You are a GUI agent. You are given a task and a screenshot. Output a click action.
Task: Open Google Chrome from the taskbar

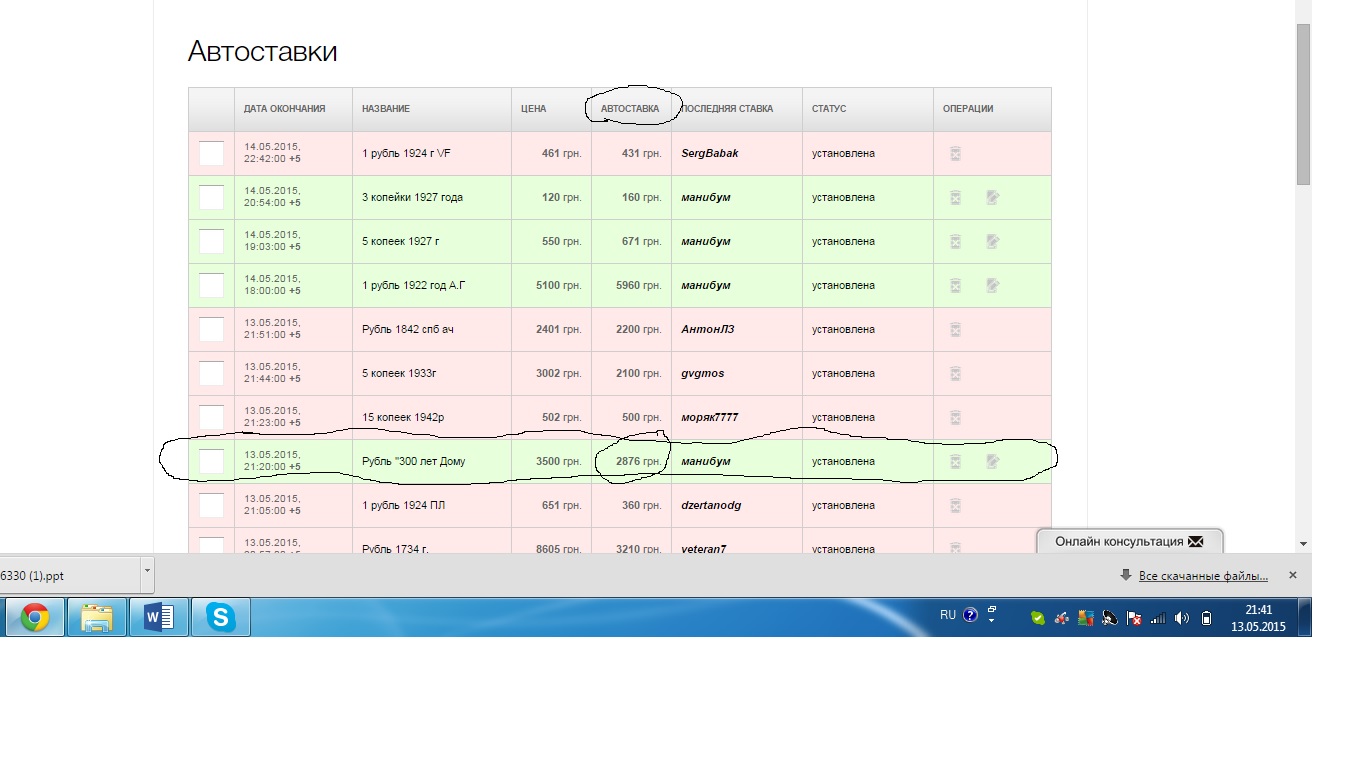35,618
